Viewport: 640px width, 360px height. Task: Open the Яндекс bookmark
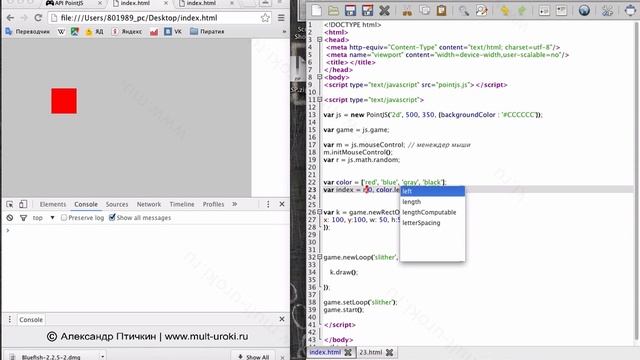[127, 31]
